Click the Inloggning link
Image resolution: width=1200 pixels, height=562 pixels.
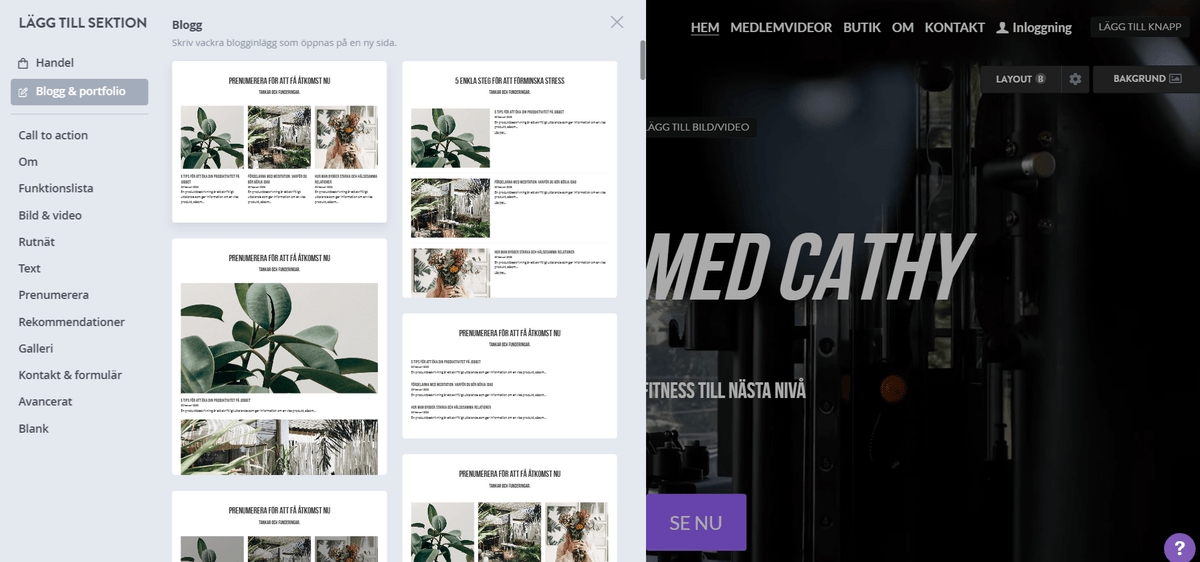point(1042,28)
